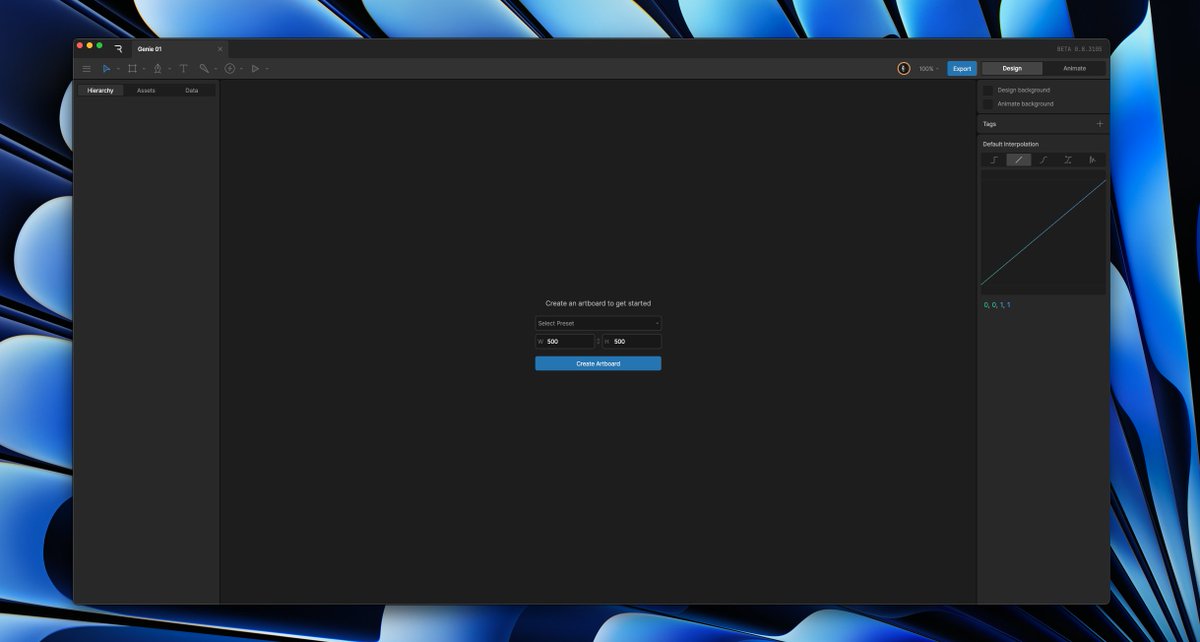Click the interpolation curve graph
Image resolution: width=1200 pixels, height=642 pixels.
pyautogui.click(x=1043, y=231)
